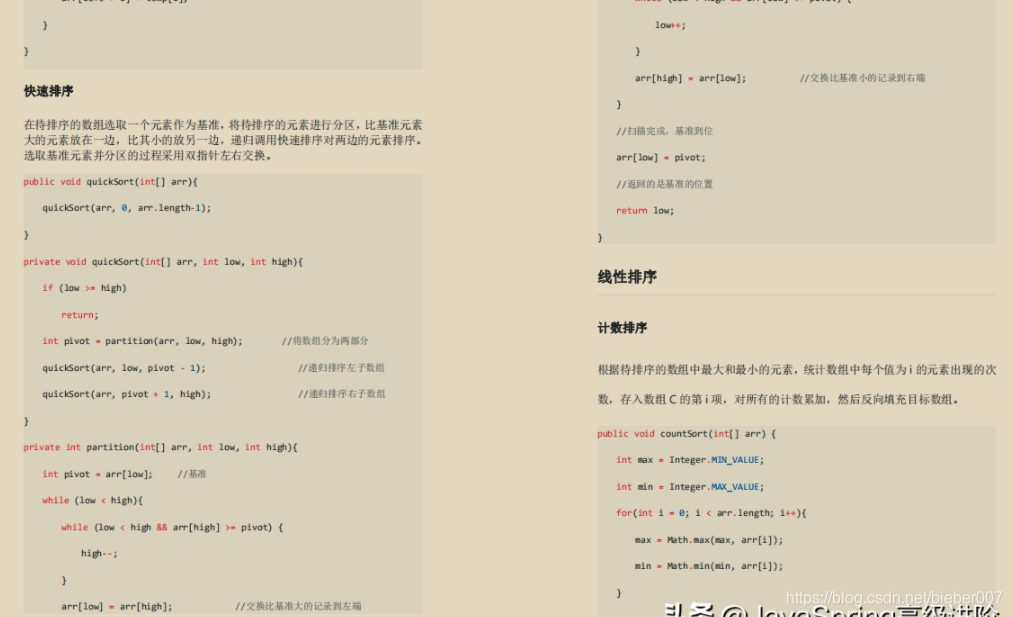Viewport: 1013px width, 617px height.
Task: Click the section heading 线性排序
Action: 627,277
